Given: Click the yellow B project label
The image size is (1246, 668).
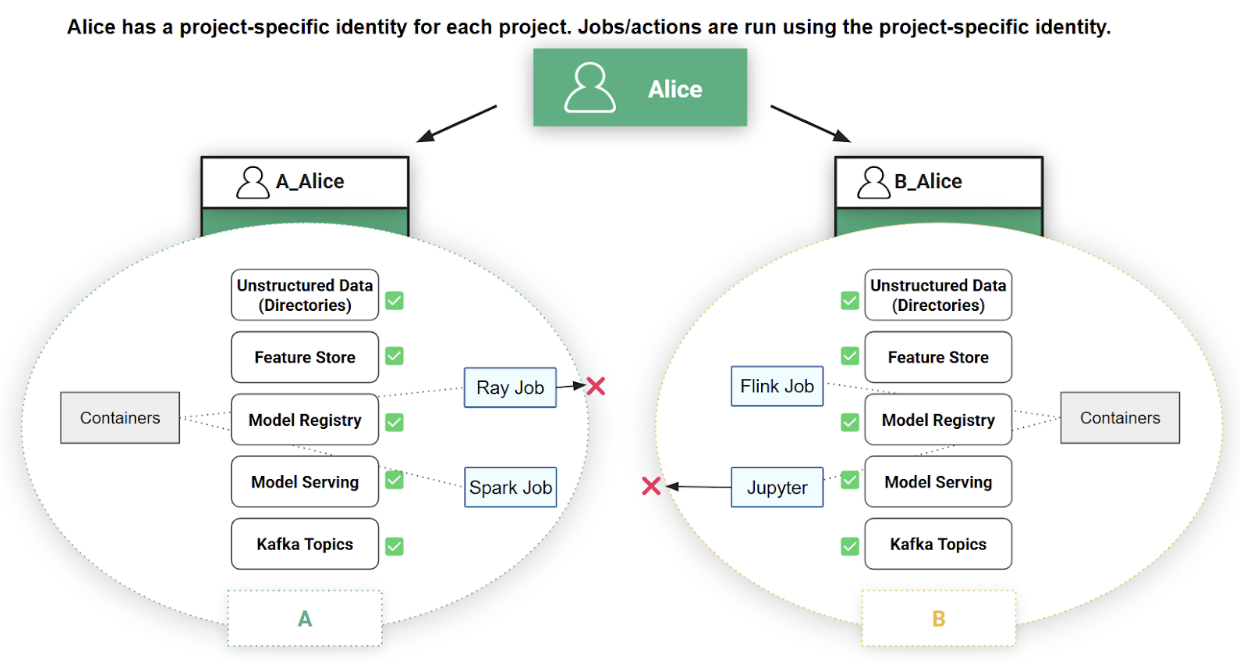Looking at the screenshot, I should (938, 619).
